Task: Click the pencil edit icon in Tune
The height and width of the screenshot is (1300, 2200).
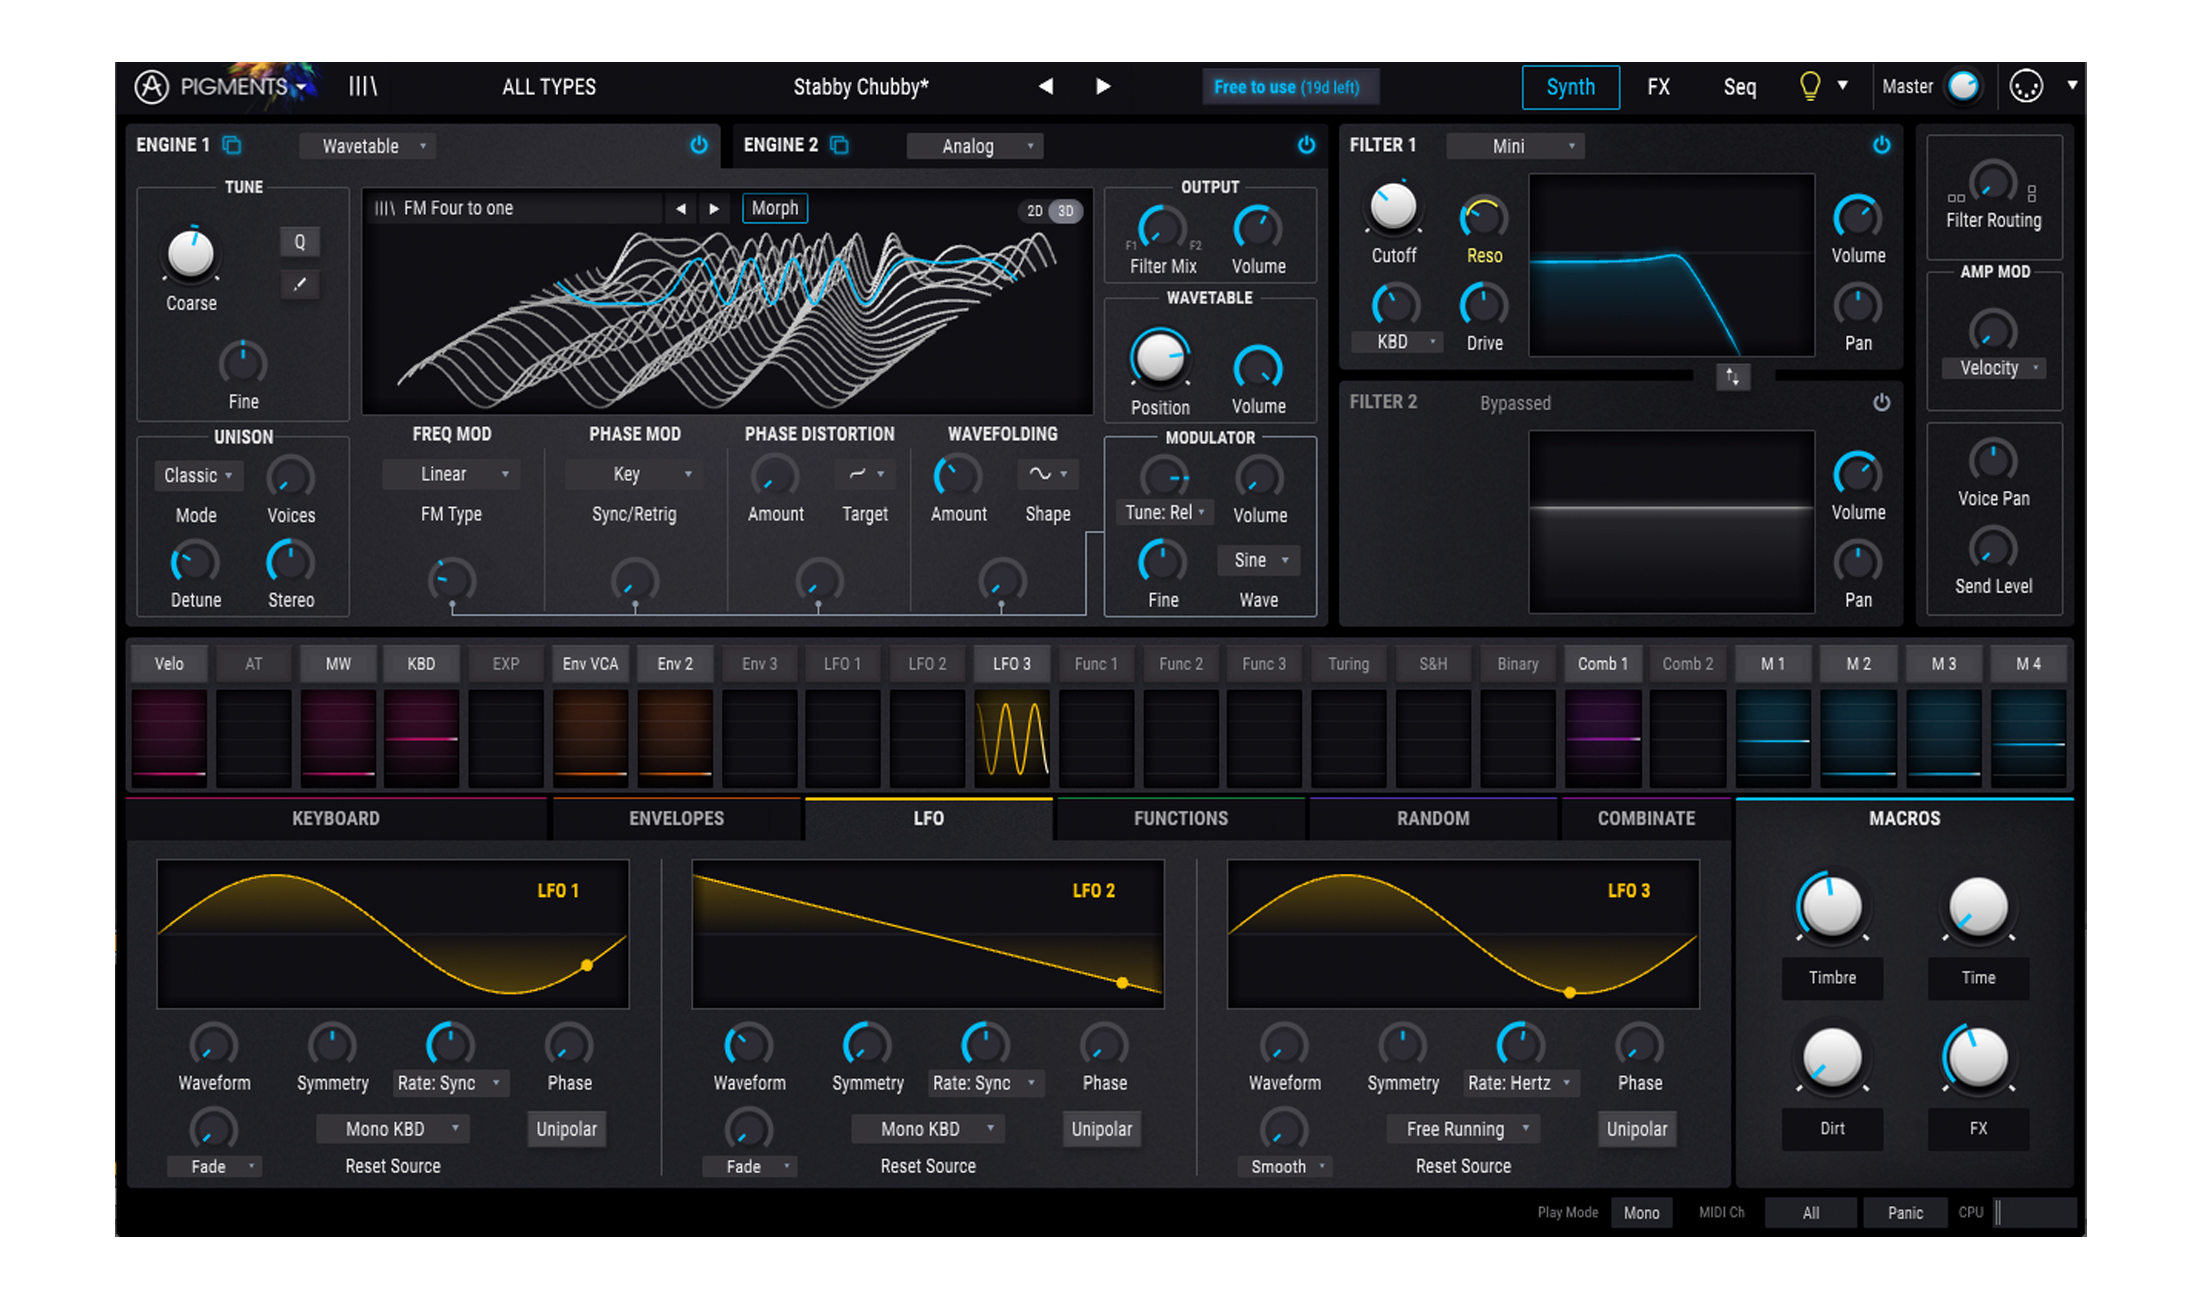Action: click(x=299, y=285)
